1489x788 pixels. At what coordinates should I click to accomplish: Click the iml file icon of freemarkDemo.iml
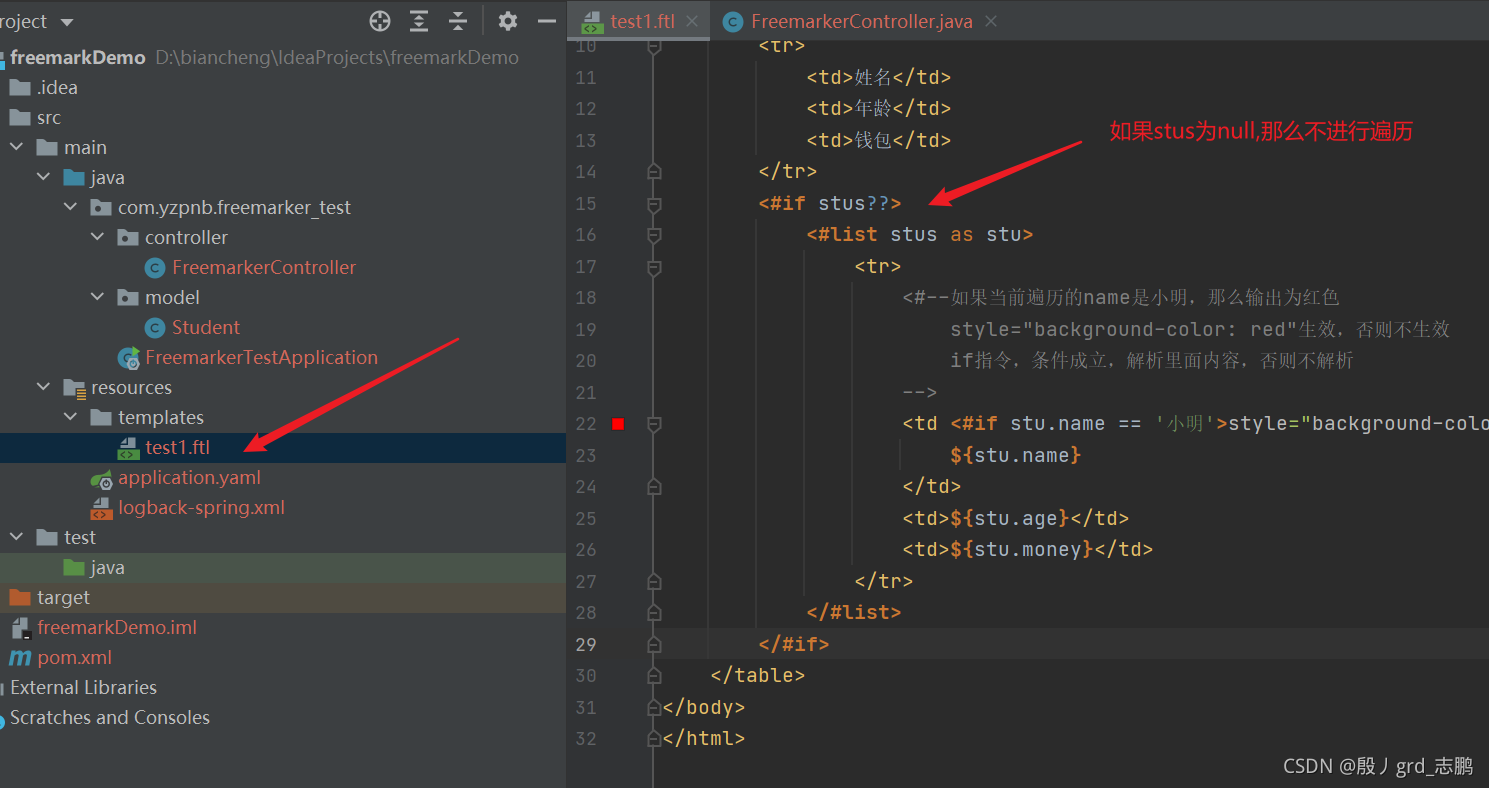tap(20, 628)
